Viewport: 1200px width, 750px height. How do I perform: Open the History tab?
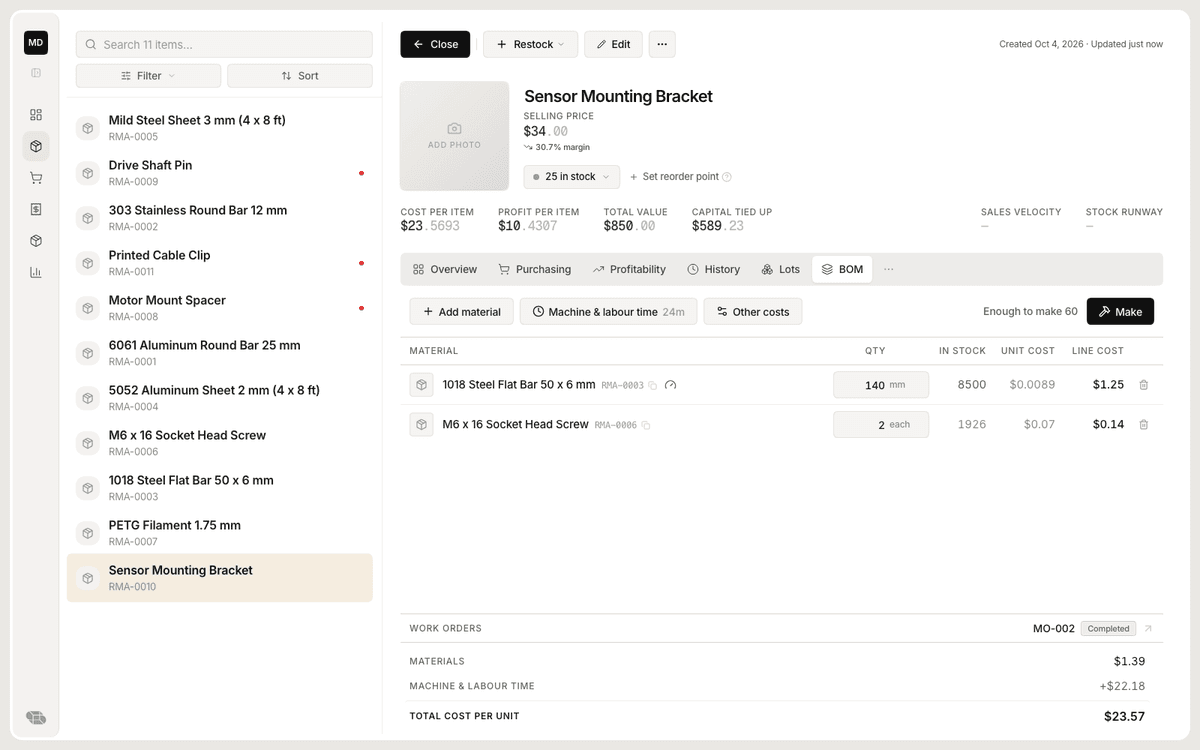click(x=714, y=269)
